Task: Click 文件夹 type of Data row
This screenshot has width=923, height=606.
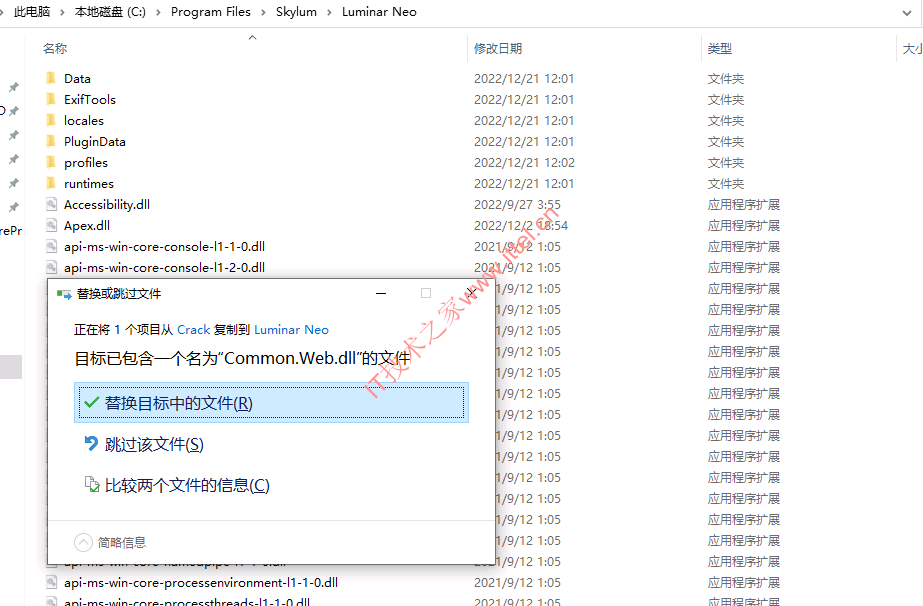Action: pos(726,78)
